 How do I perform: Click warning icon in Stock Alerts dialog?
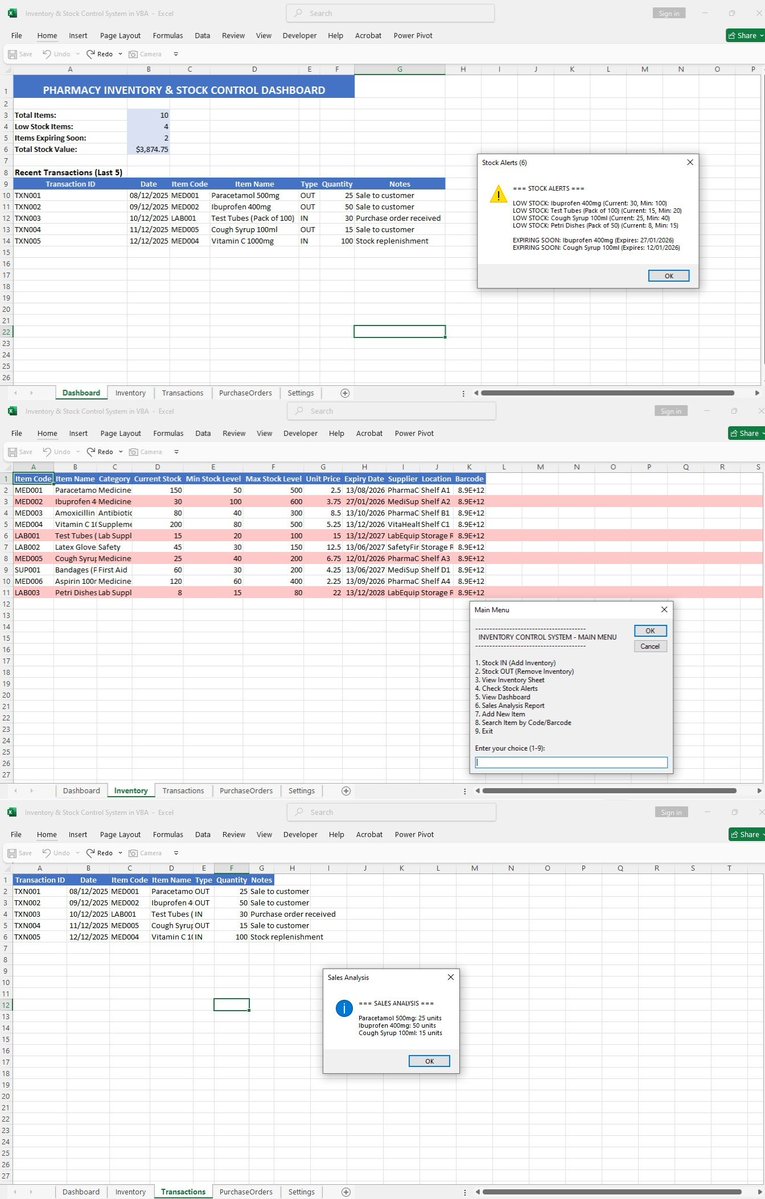pyautogui.click(x=498, y=194)
